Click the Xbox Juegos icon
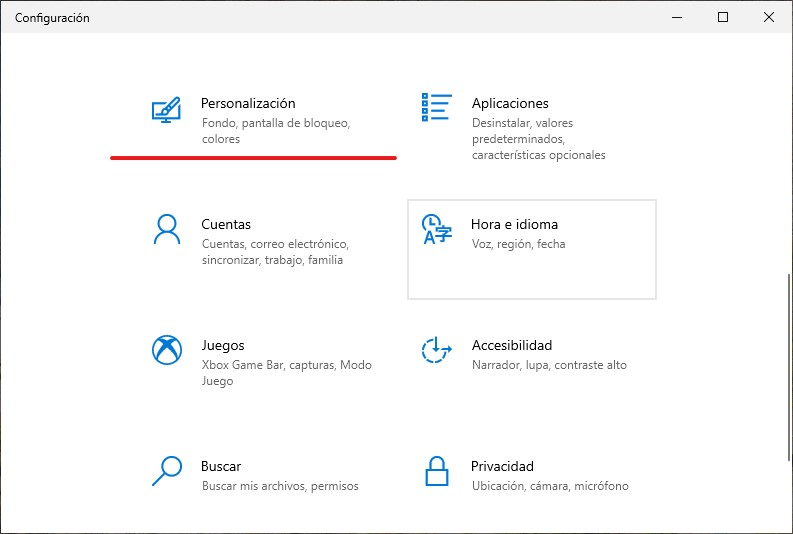This screenshot has height=534, width=793. pyautogui.click(x=167, y=350)
